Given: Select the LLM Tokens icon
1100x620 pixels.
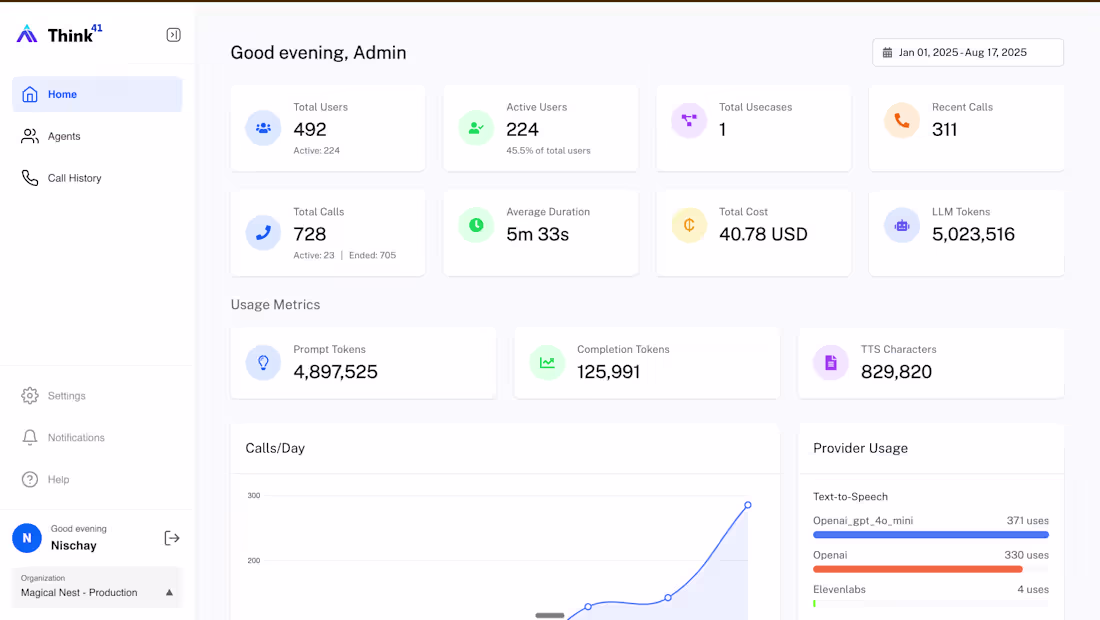Looking at the screenshot, I should [901, 225].
